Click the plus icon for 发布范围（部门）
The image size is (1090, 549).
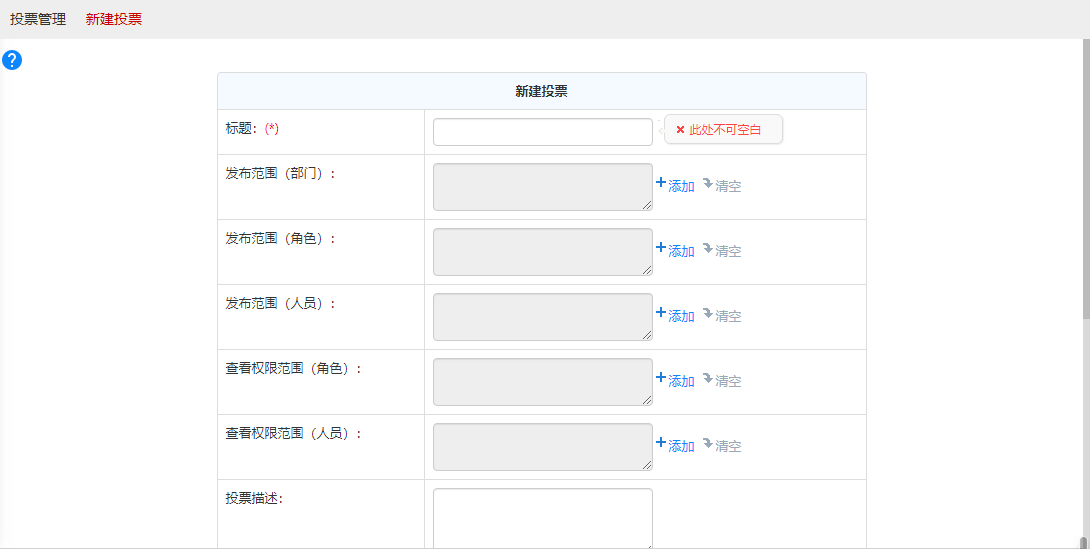point(660,183)
